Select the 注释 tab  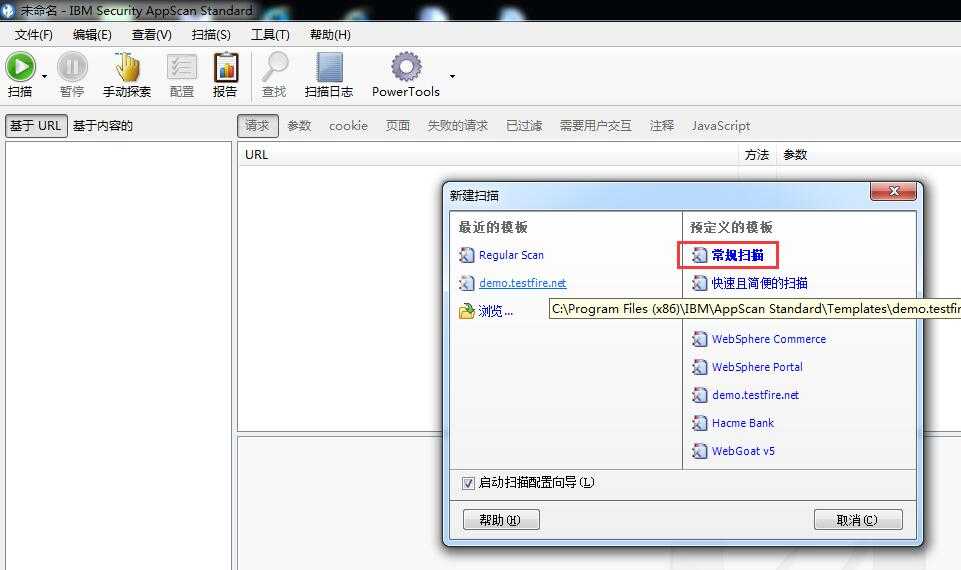(x=662, y=126)
